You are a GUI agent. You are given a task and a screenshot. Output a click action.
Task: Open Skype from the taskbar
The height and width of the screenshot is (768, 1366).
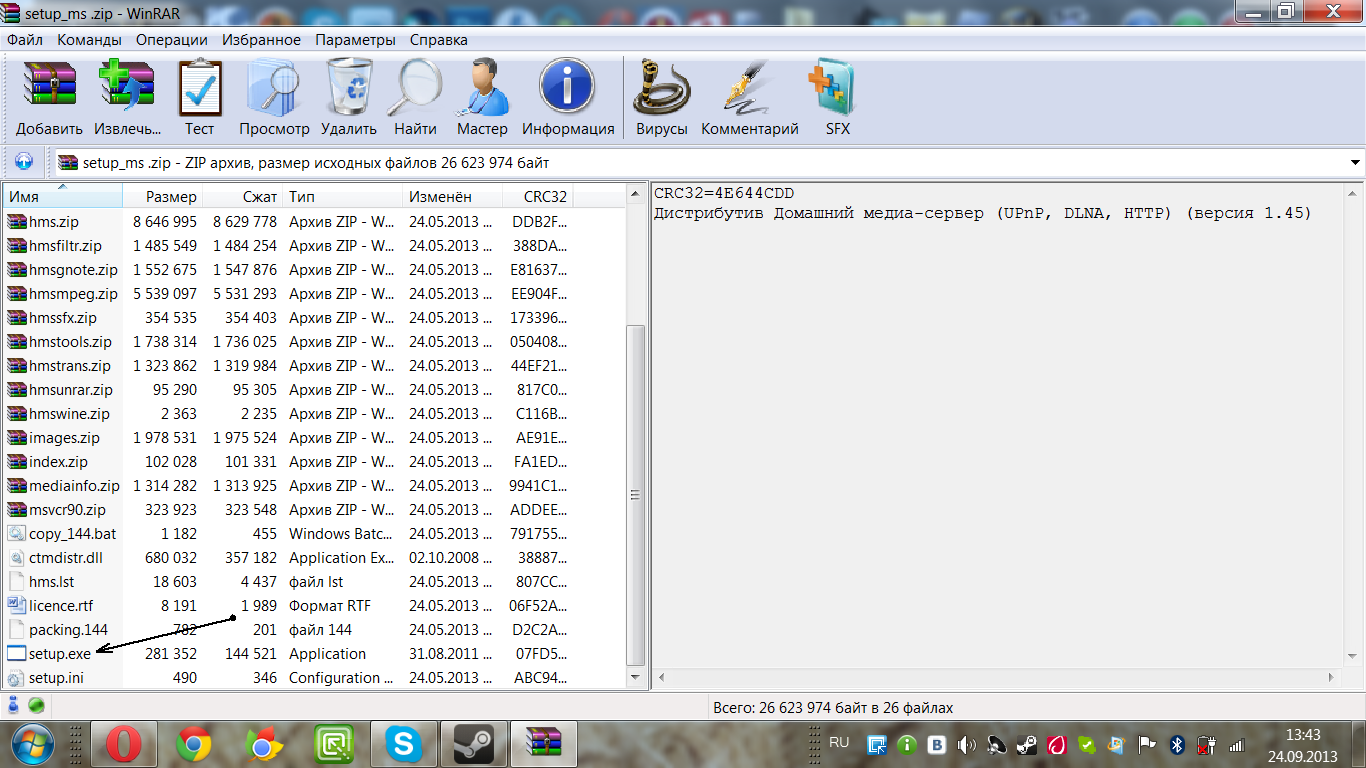pos(404,744)
